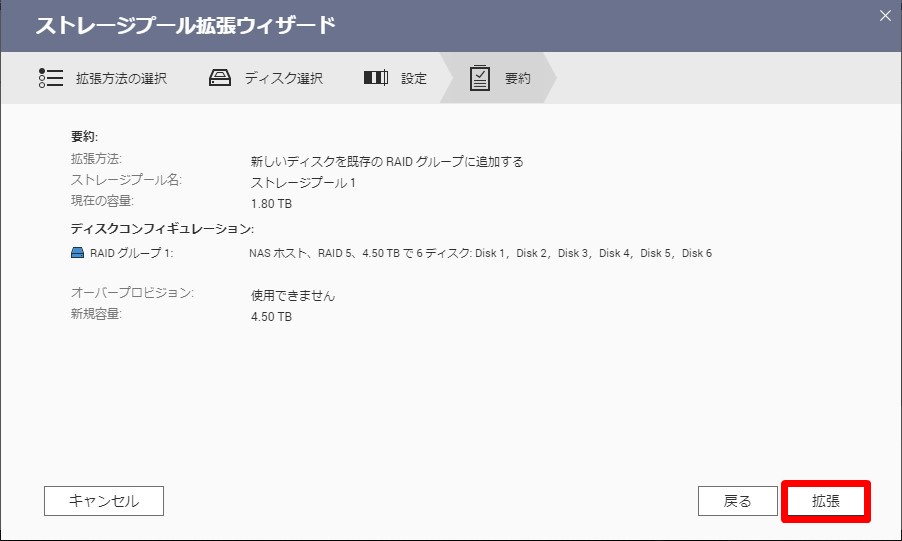Click the オーバープロビジョン: field label
This screenshot has width=902, height=541.
[132, 292]
